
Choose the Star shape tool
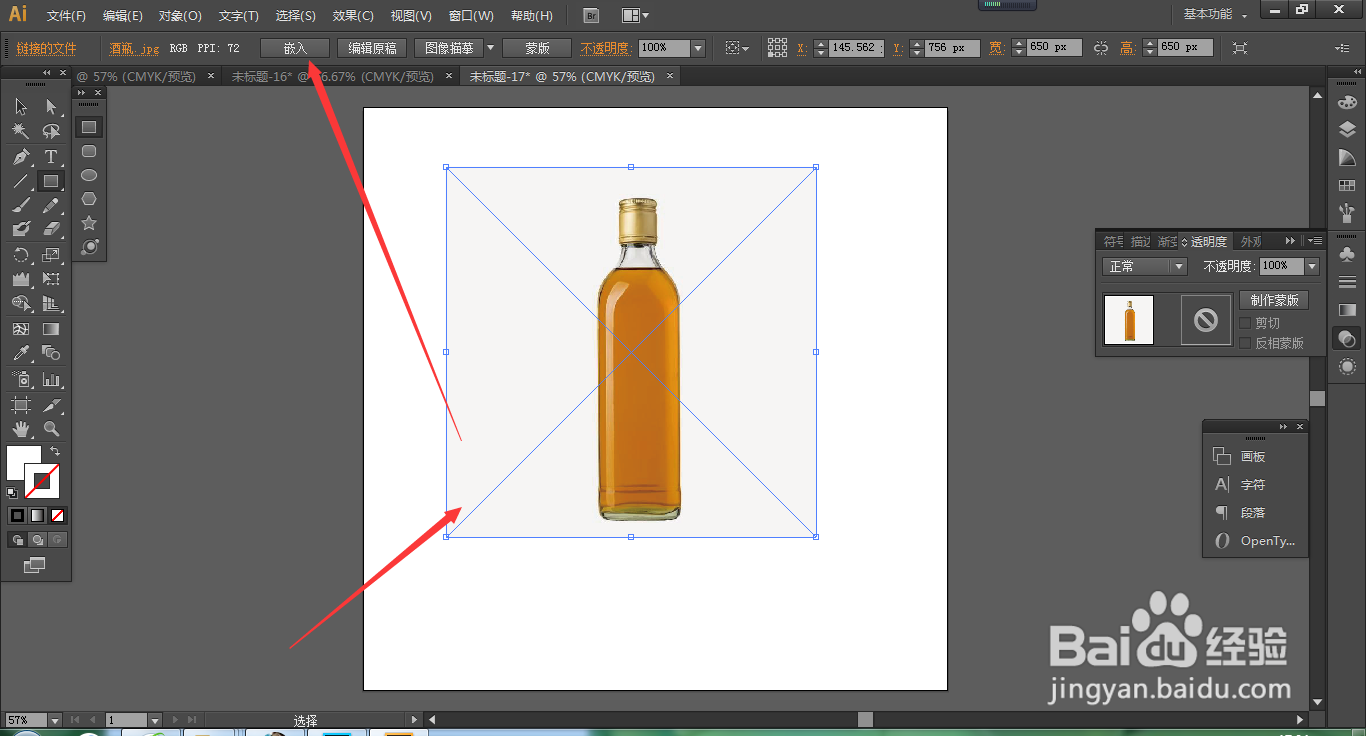pyautogui.click(x=89, y=223)
